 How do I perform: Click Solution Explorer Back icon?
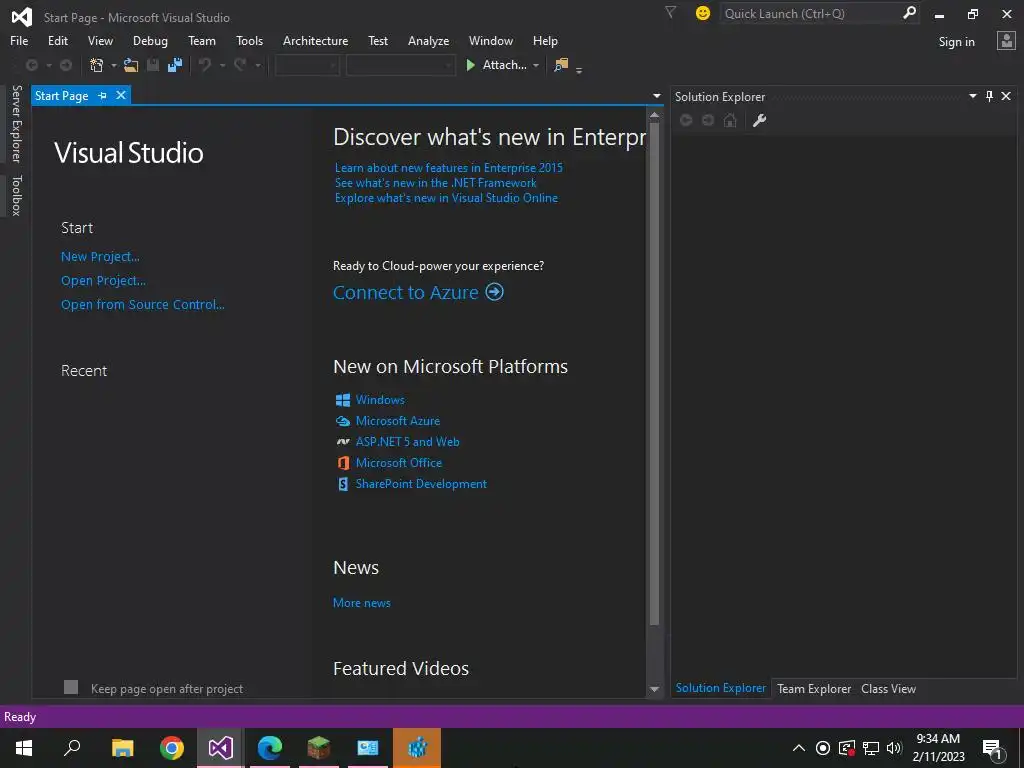(686, 120)
